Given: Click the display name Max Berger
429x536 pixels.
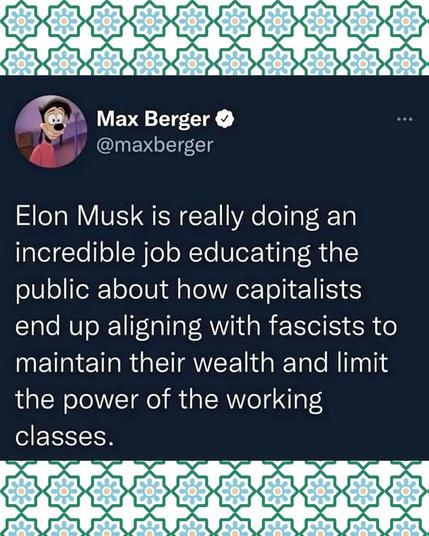Looking at the screenshot, I should 153,119.
